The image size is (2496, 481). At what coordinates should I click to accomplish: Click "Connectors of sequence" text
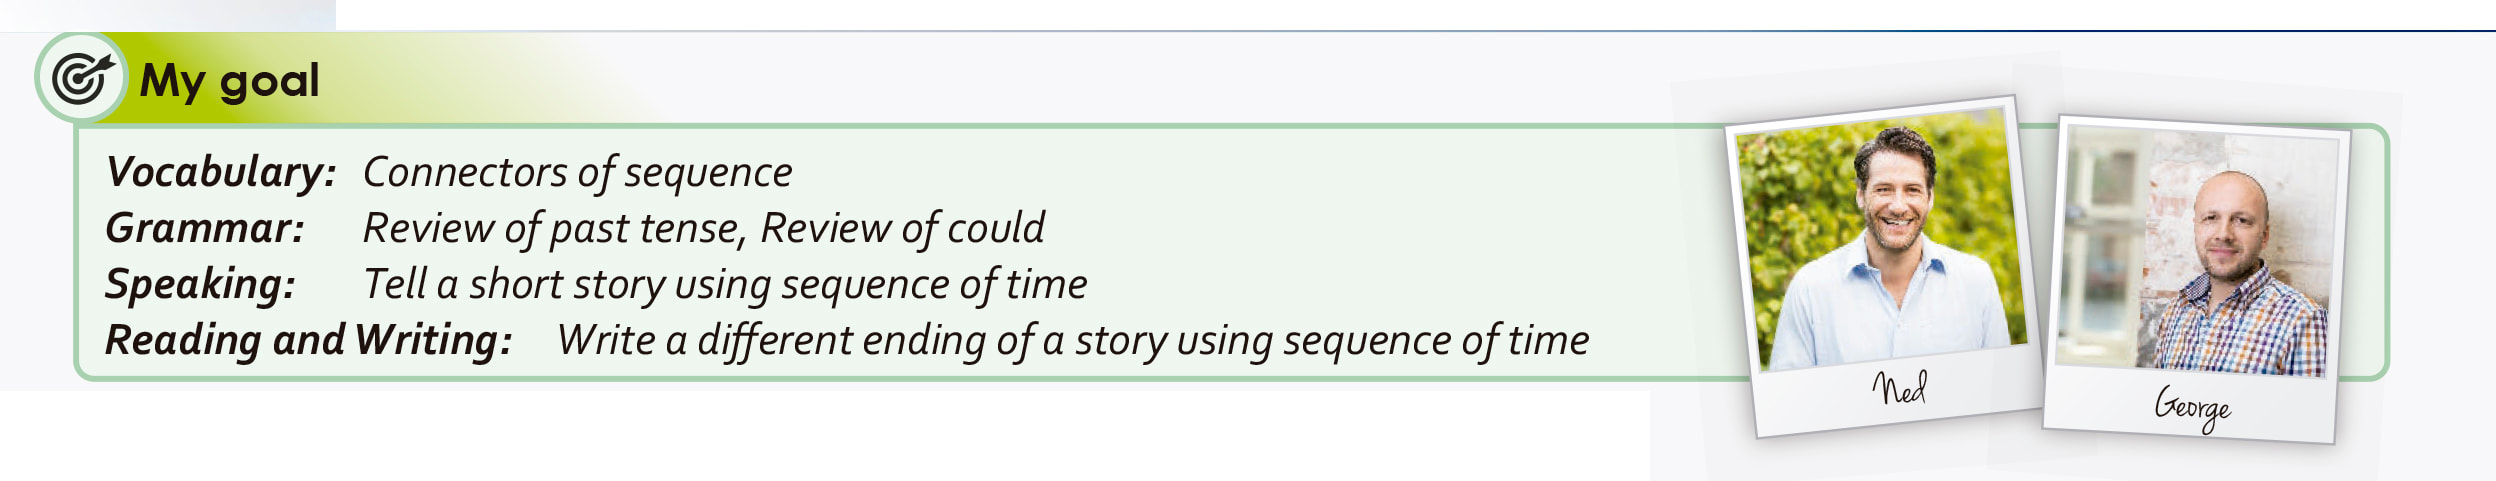pyautogui.click(x=577, y=172)
